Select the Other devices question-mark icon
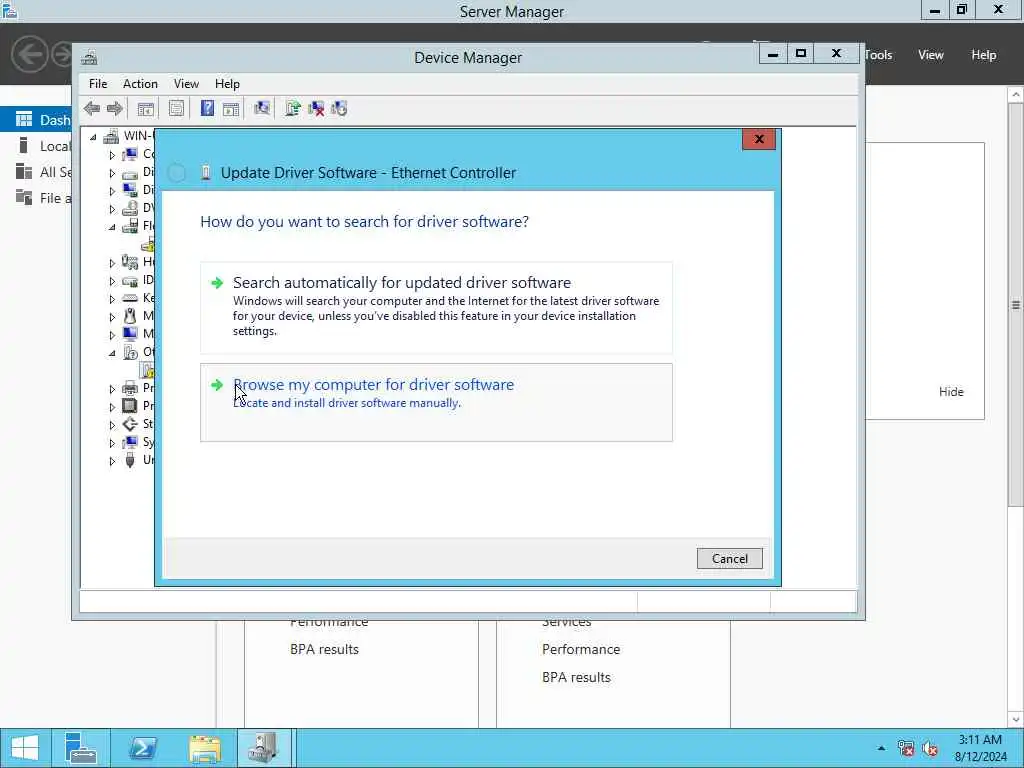The image size is (1024, 768). pos(130,352)
